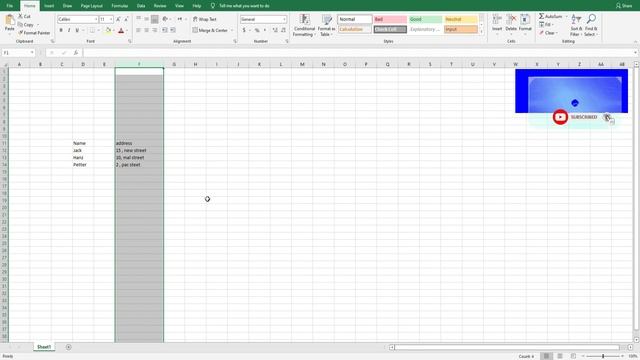Click the Decrease Font Size icon
The image size is (640, 360).
pos(126,19)
